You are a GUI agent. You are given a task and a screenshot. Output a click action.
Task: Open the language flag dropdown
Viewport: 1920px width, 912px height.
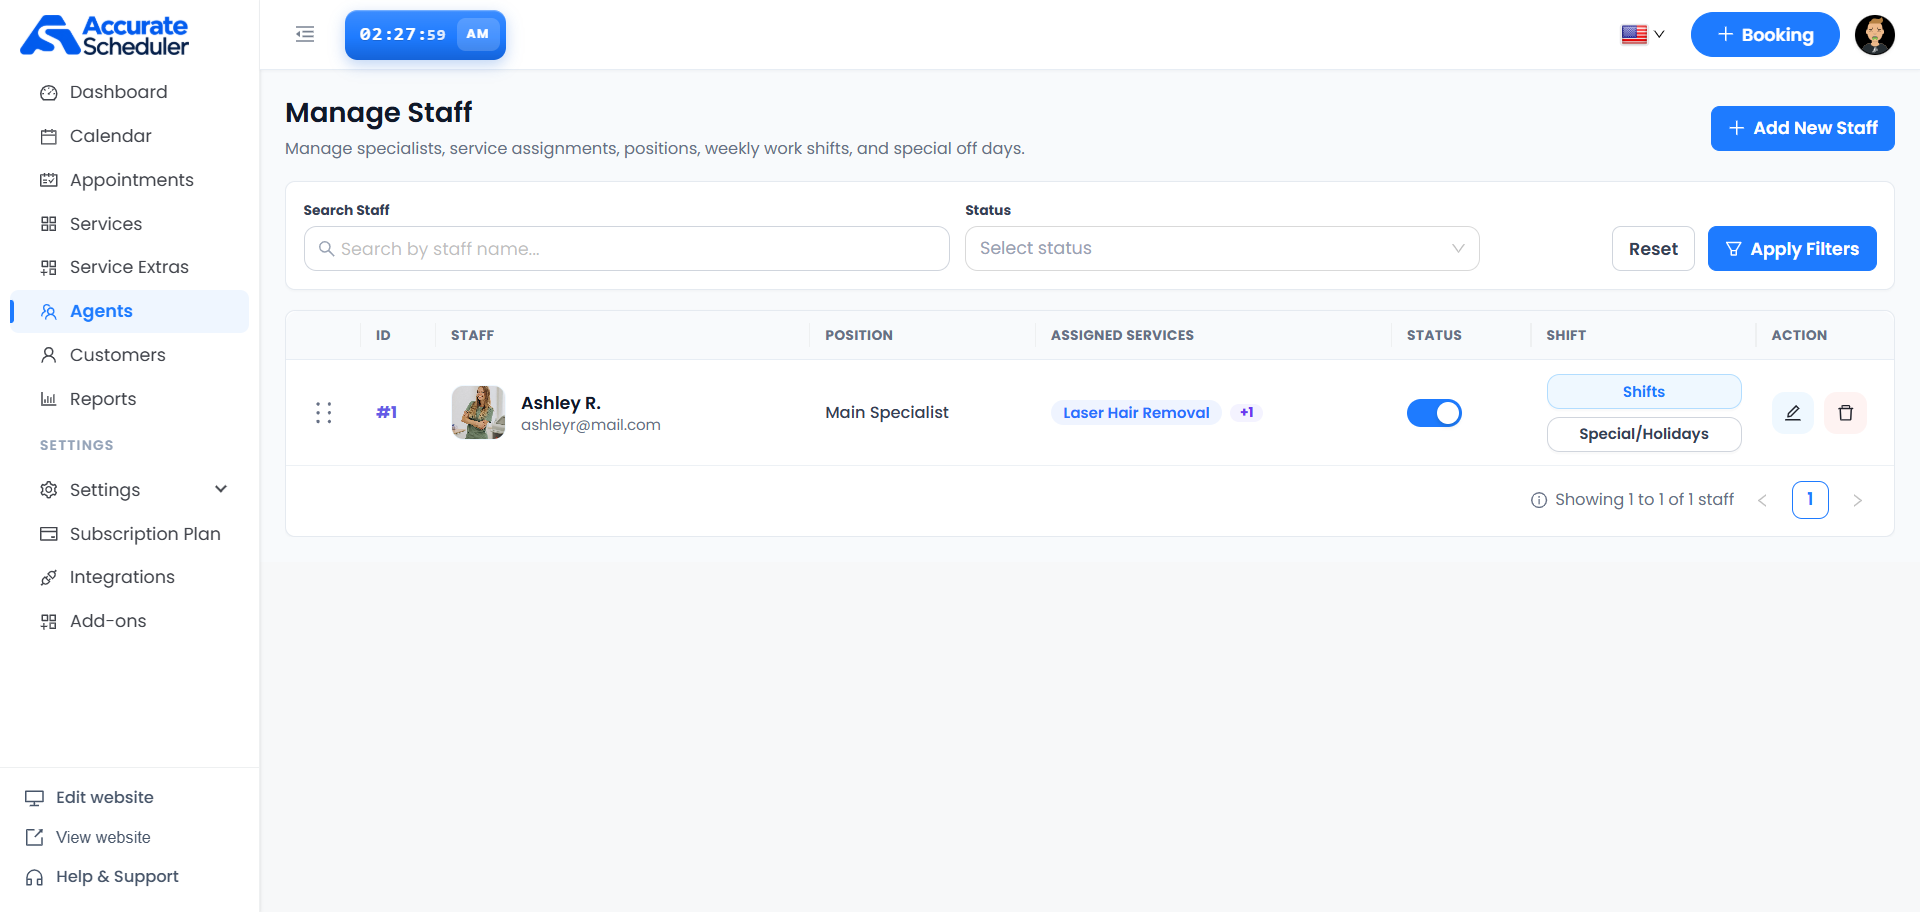[1643, 35]
